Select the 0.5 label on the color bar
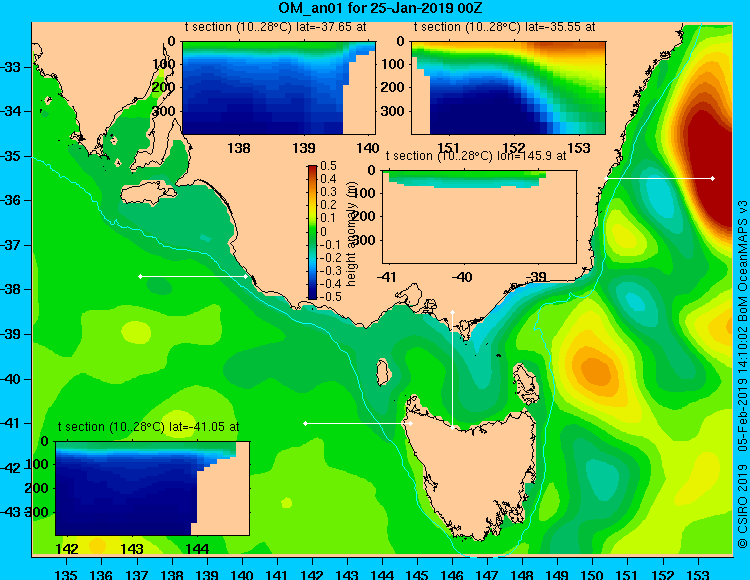The image size is (750, 580). click(x=328, y=166)
